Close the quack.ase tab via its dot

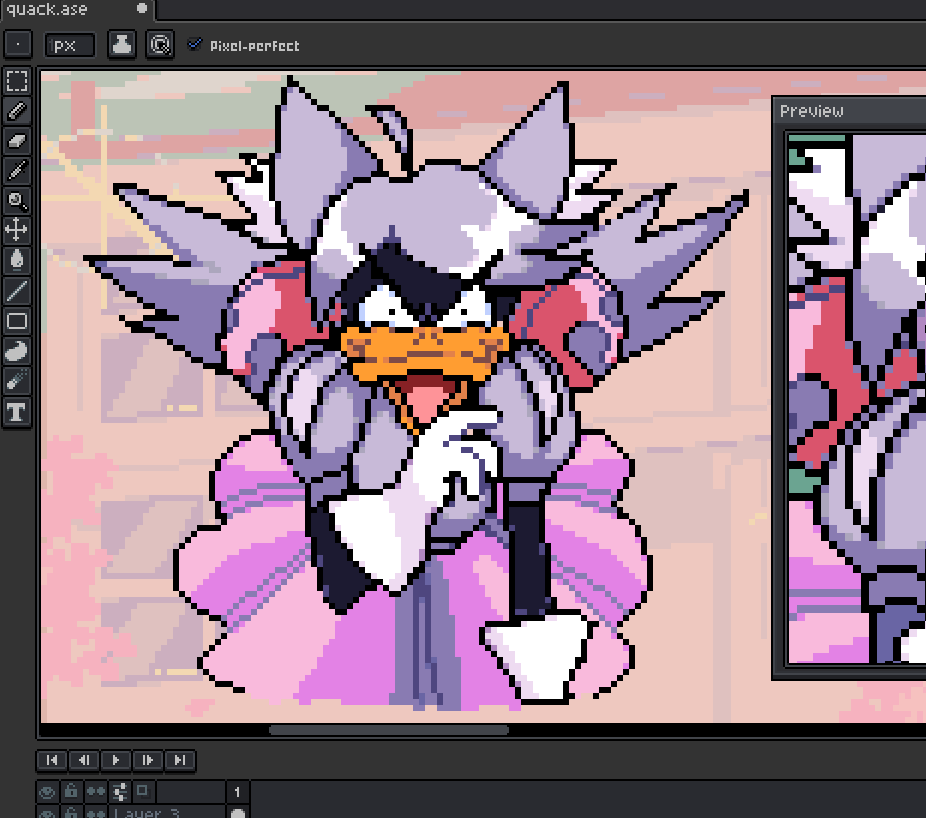(x=142, y=8)
